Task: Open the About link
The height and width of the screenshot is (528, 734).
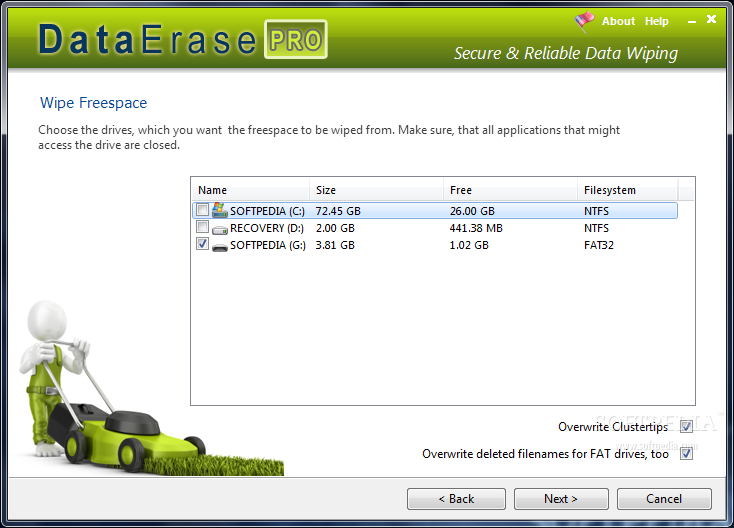Action: point(618,22)
